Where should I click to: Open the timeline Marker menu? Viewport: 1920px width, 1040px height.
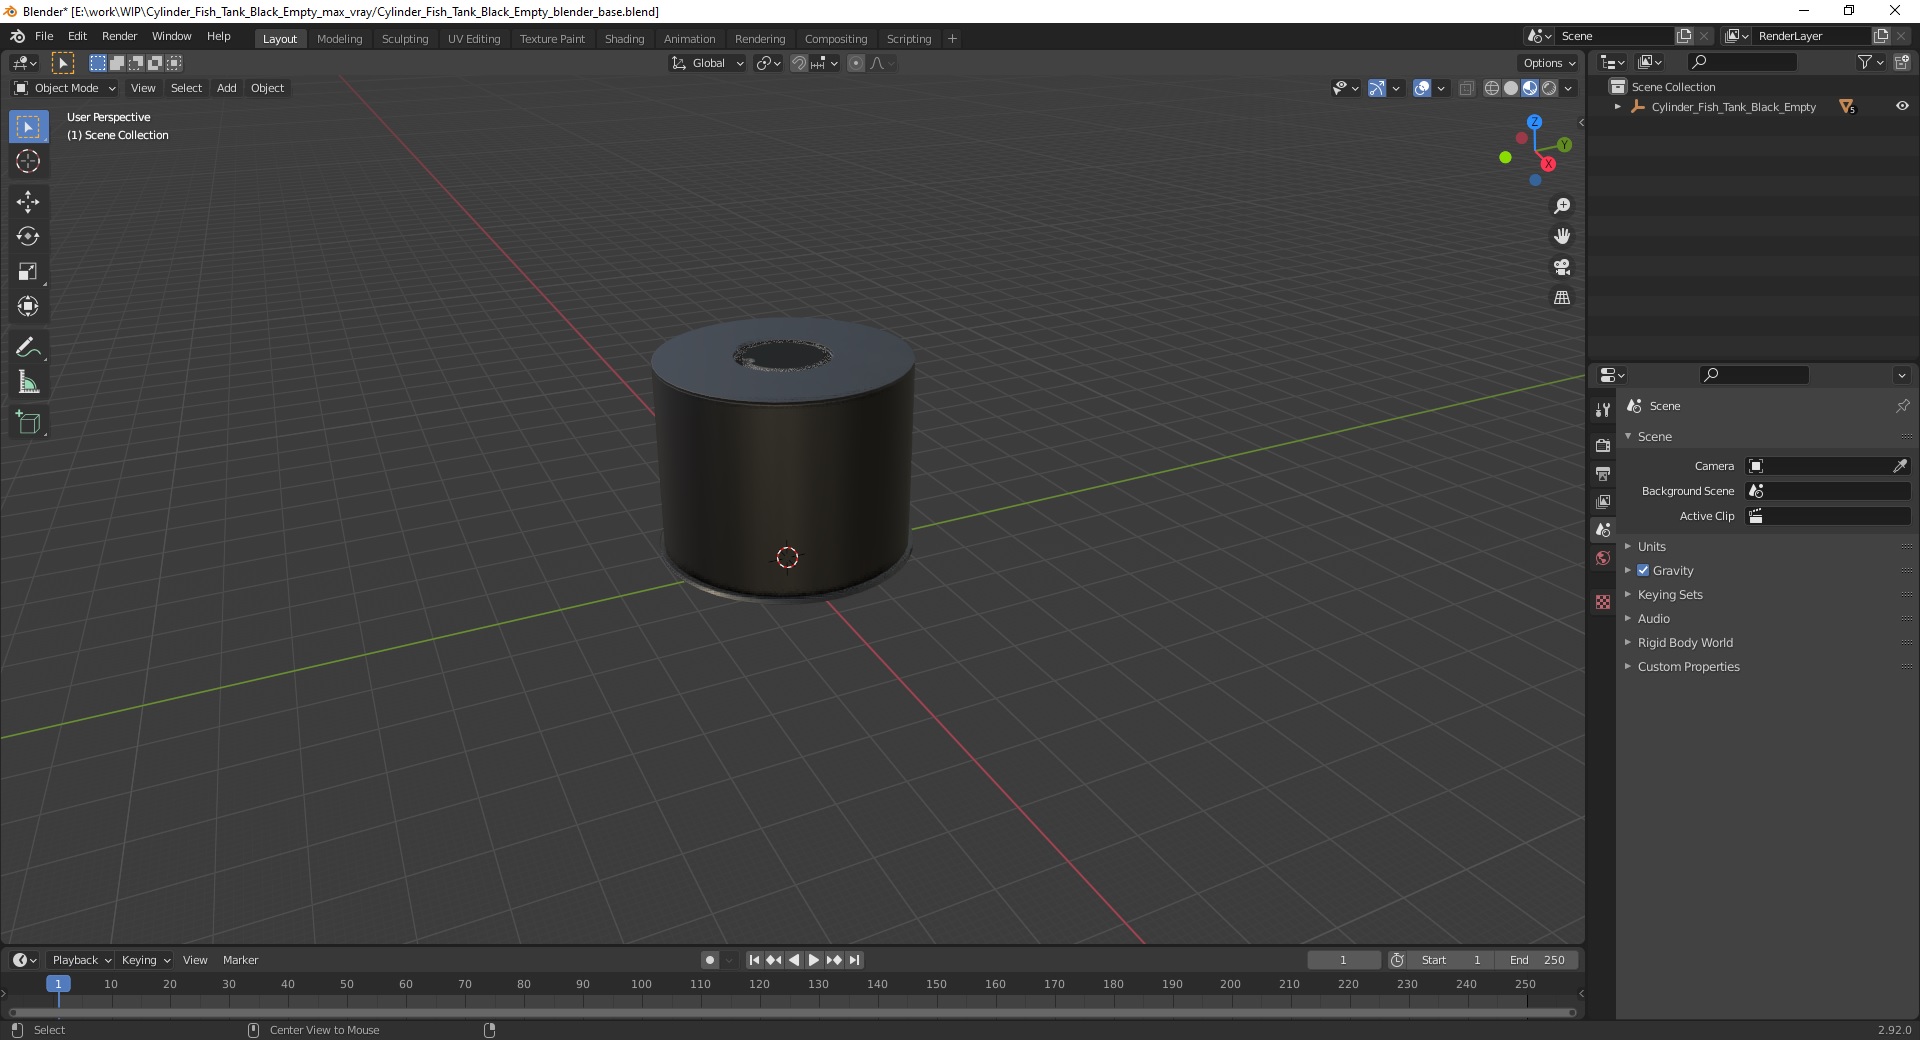240,960
